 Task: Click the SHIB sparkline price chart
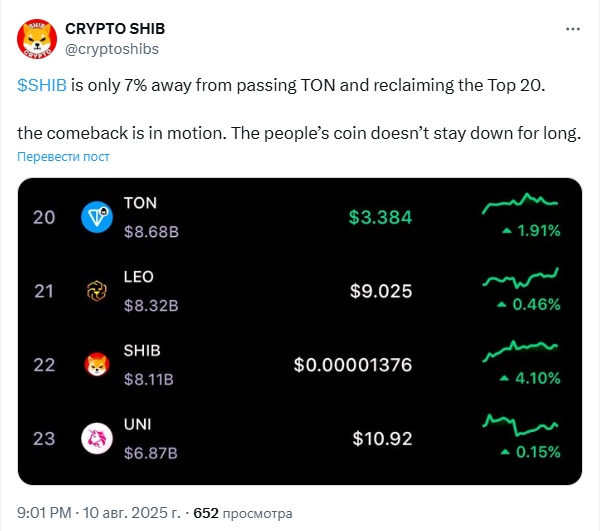520,352
